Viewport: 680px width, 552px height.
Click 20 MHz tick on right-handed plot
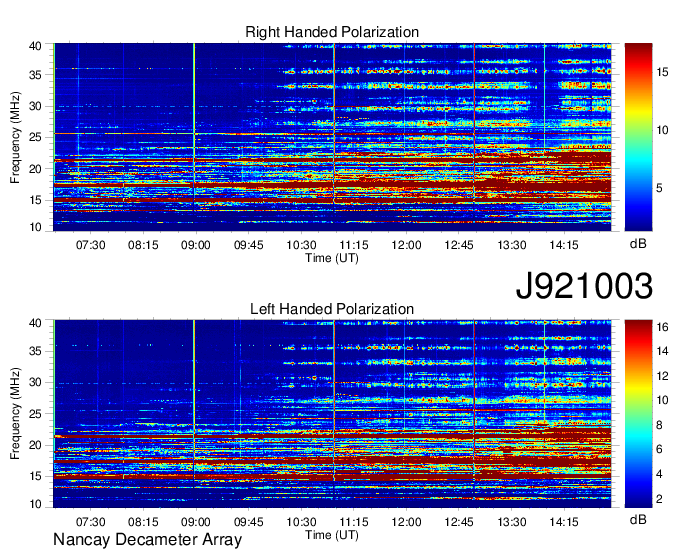(x=35, y=169)
